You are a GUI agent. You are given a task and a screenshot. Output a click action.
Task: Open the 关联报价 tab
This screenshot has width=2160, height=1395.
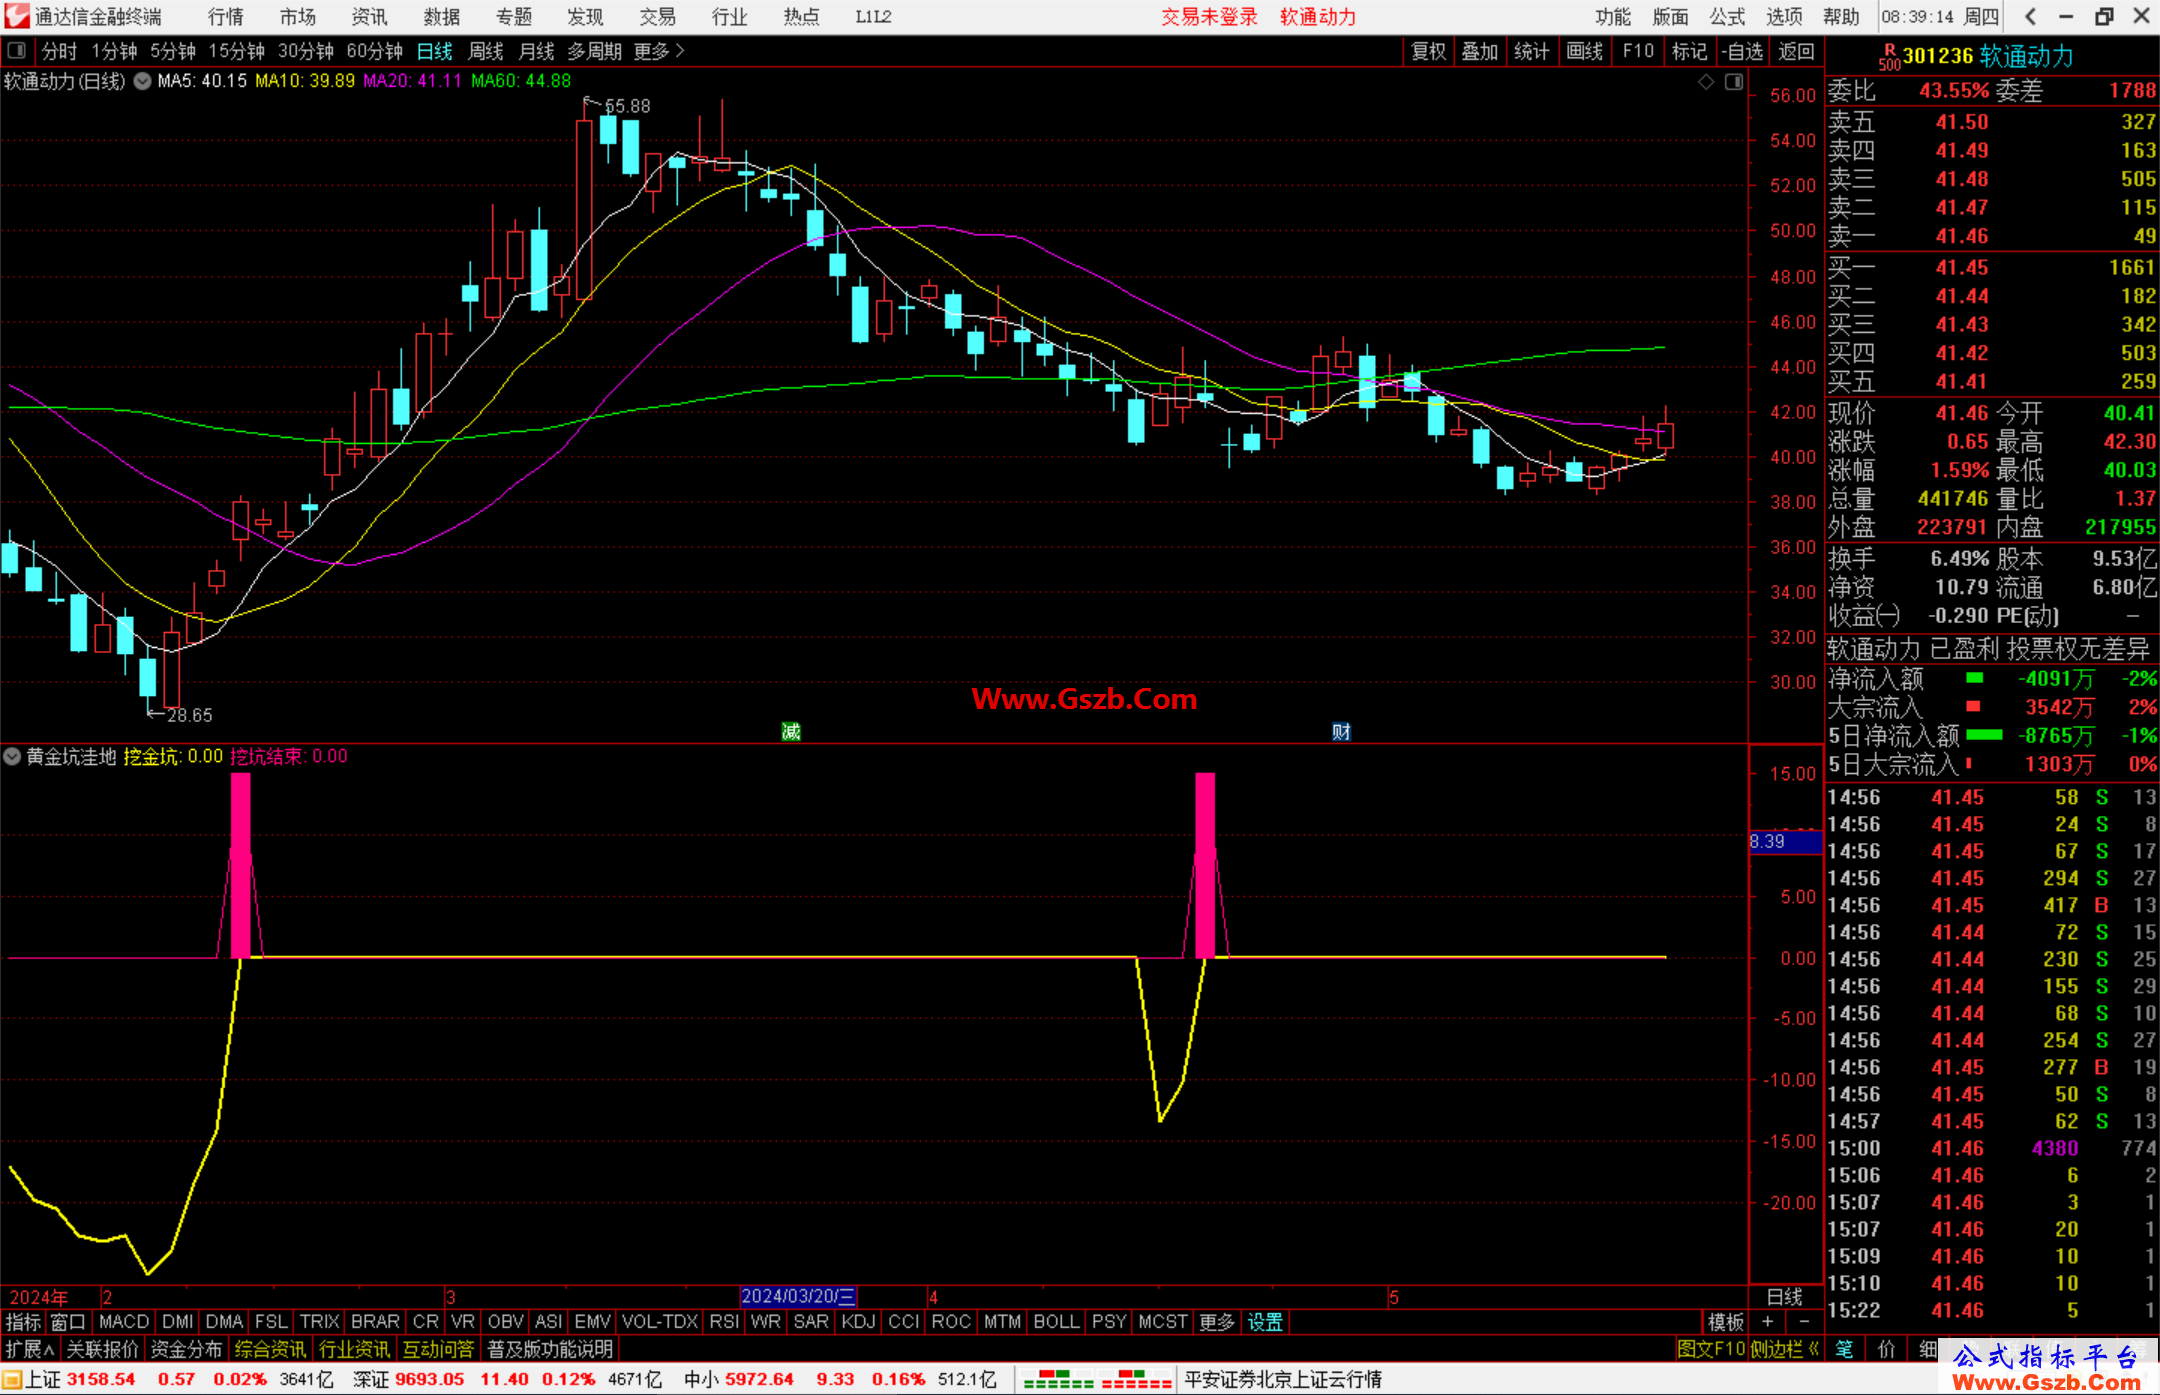(102, 1349)
